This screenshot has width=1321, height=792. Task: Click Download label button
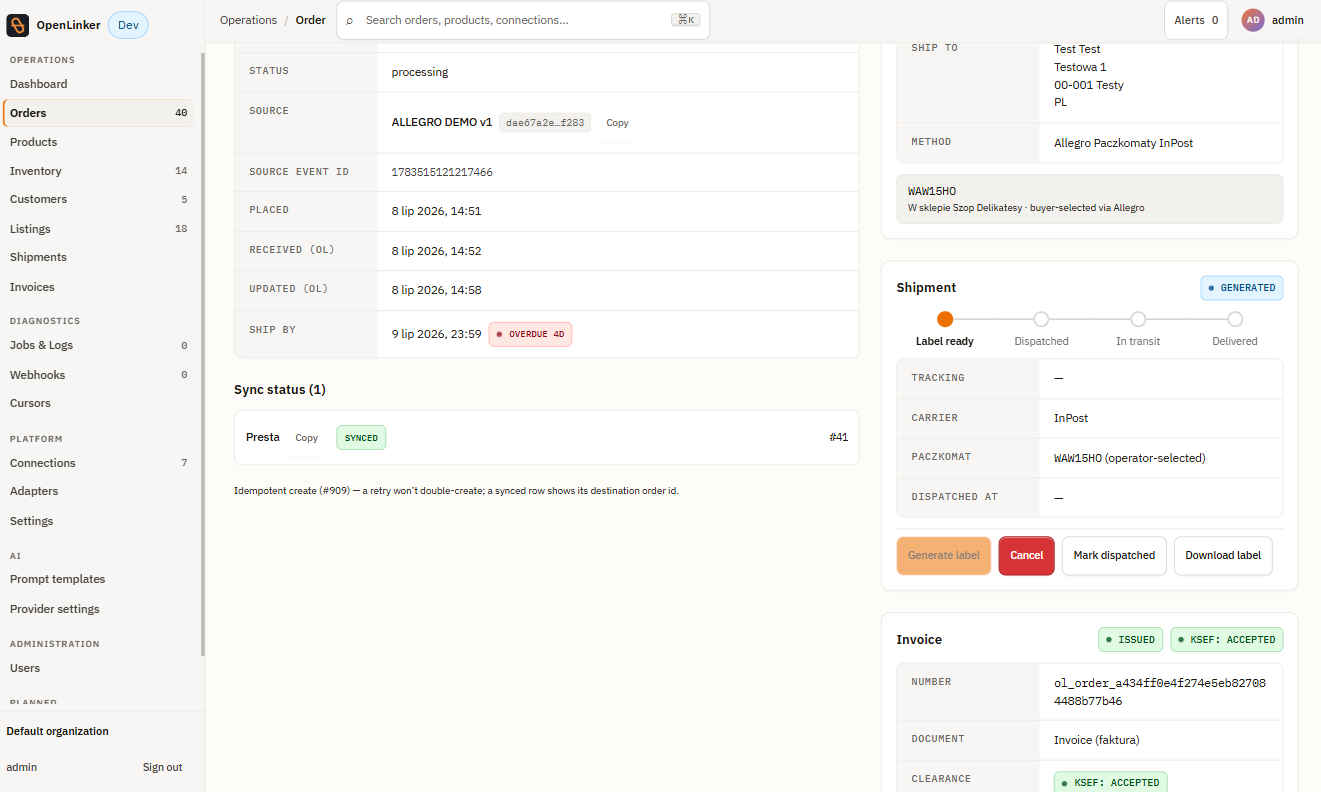(1223, 555)
